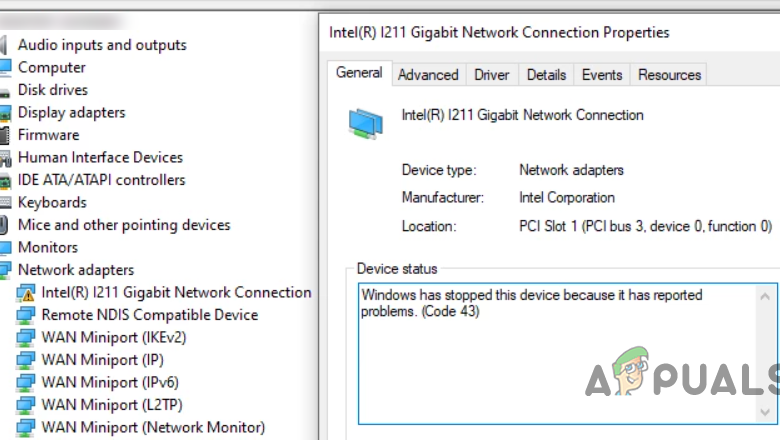Collapse the Network adapters category

click(x=4, y=270)
